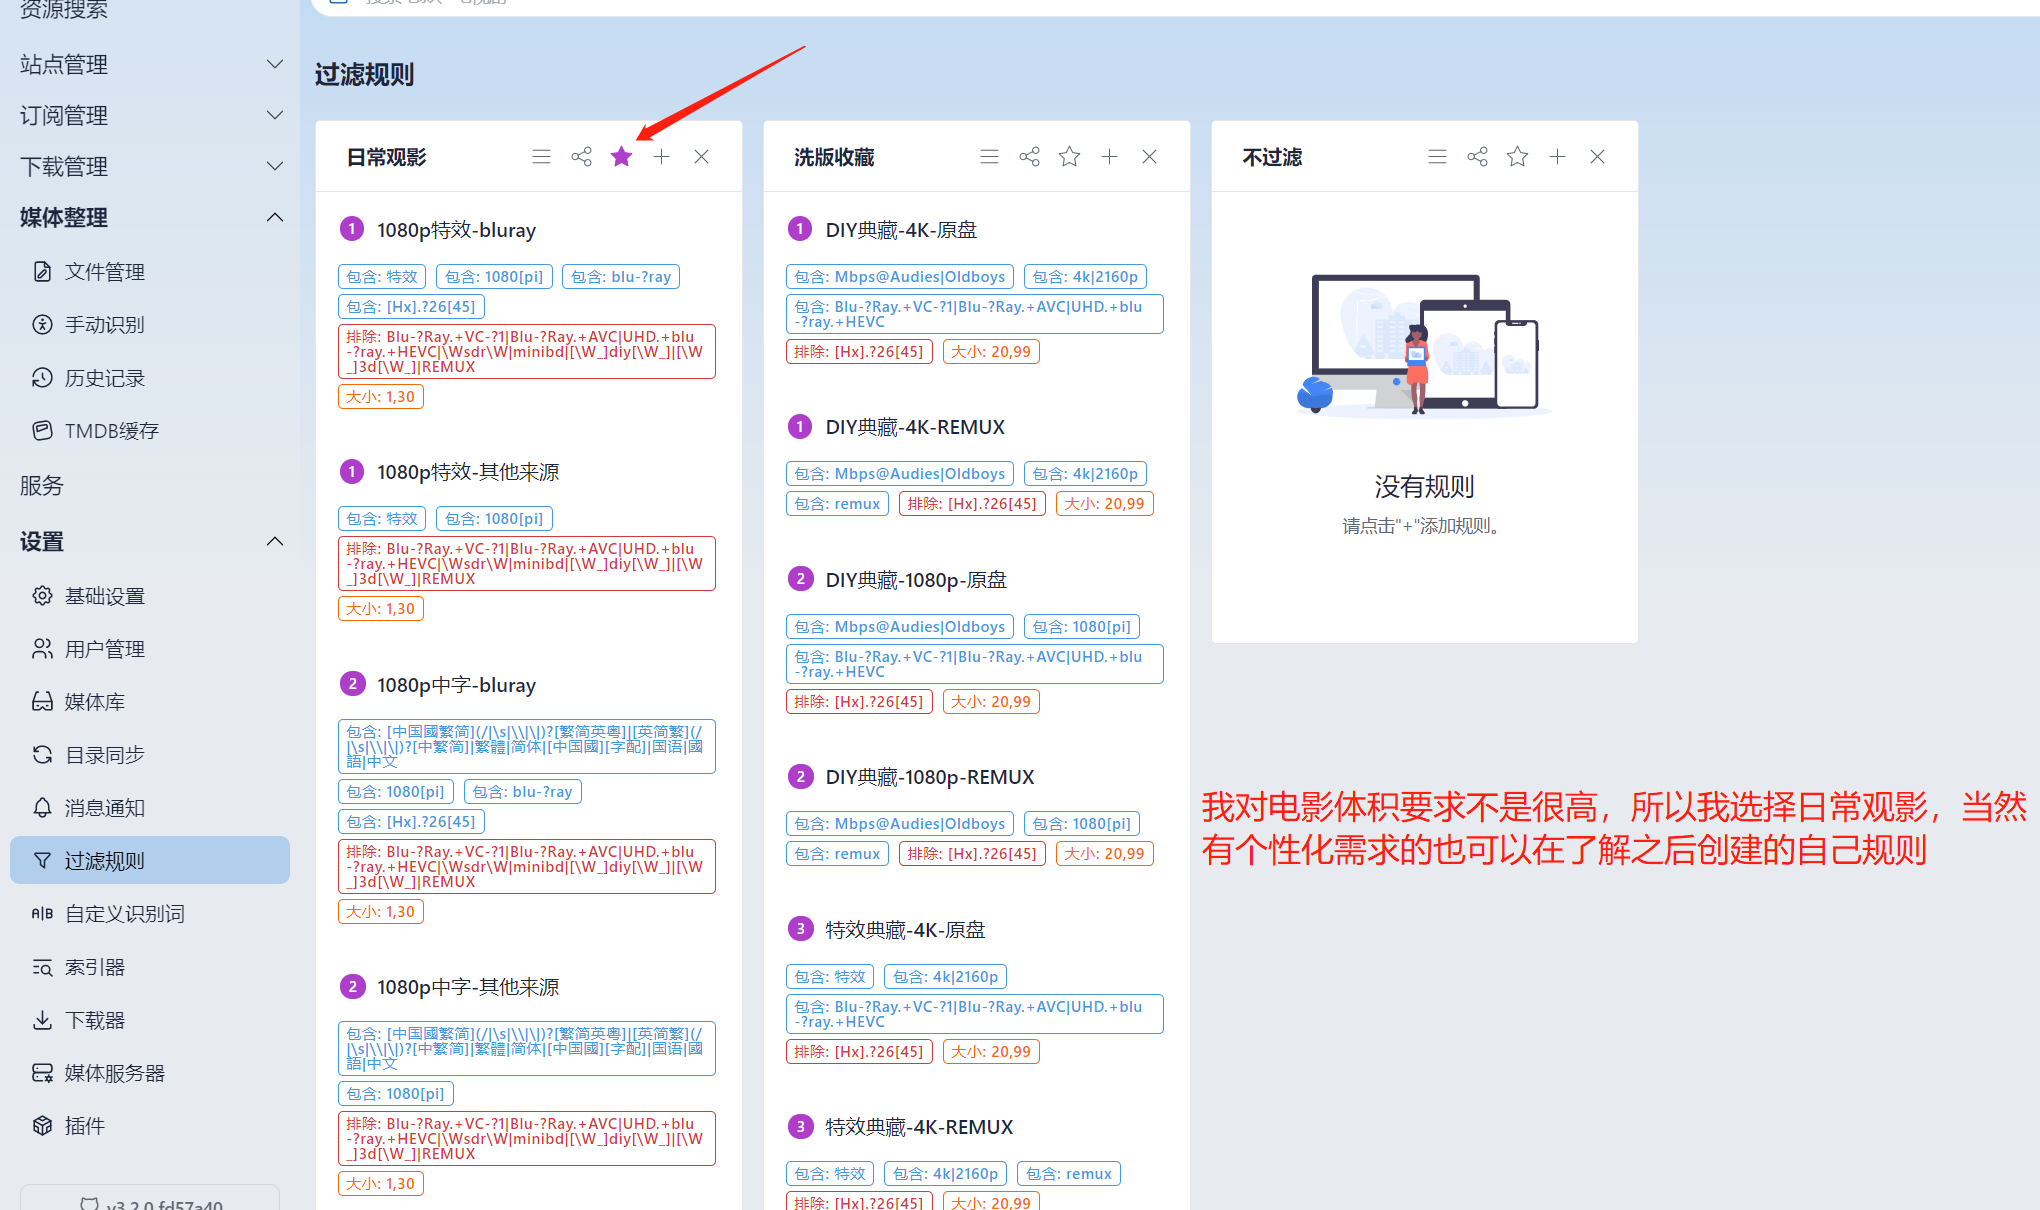
Task: Click the 1080p特效-其他来源 rule title
Action: 468,472
